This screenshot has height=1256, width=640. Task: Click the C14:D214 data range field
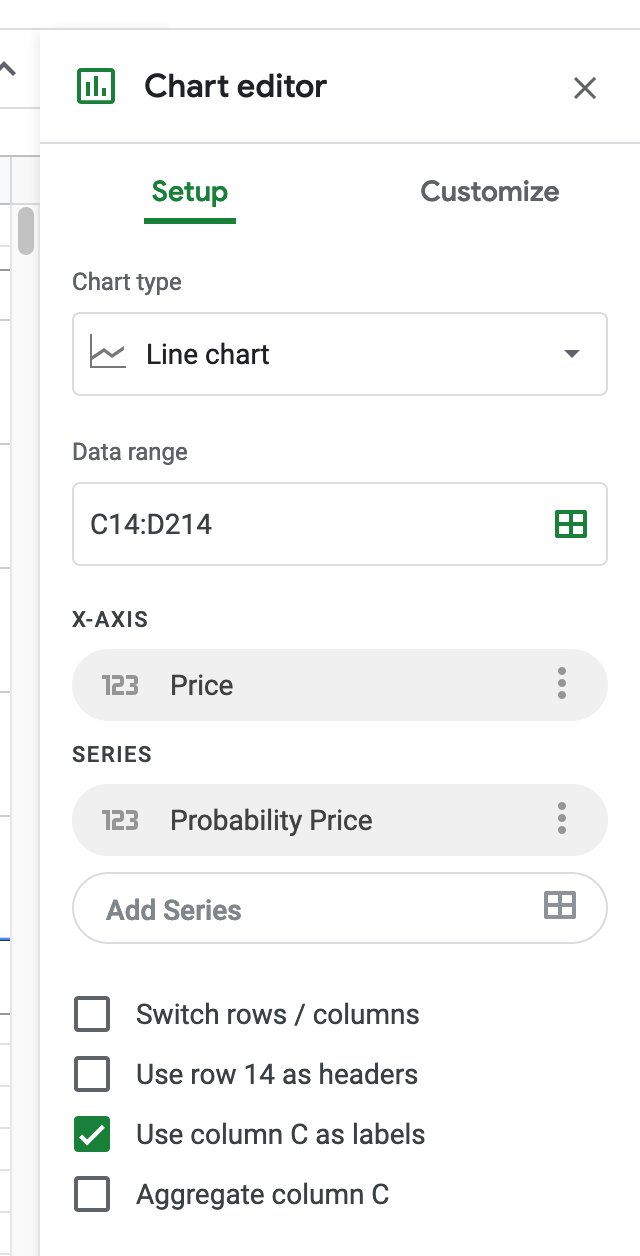[x=340, y=524]
